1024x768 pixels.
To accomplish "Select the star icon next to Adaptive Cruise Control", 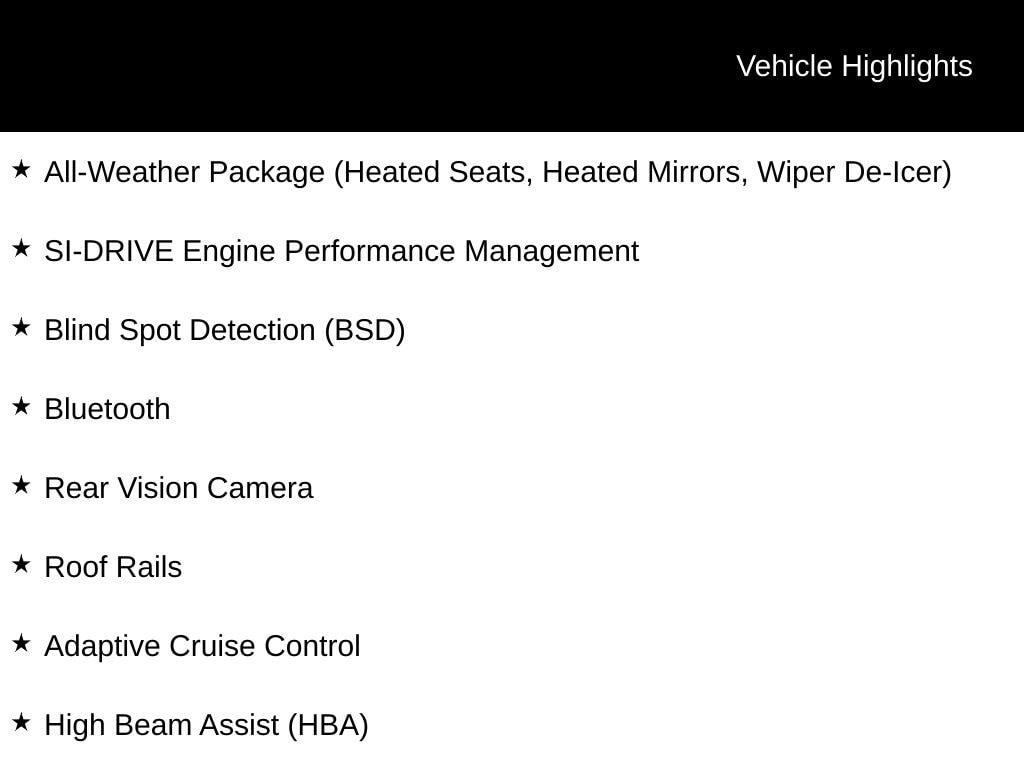I will pos(21,643).
